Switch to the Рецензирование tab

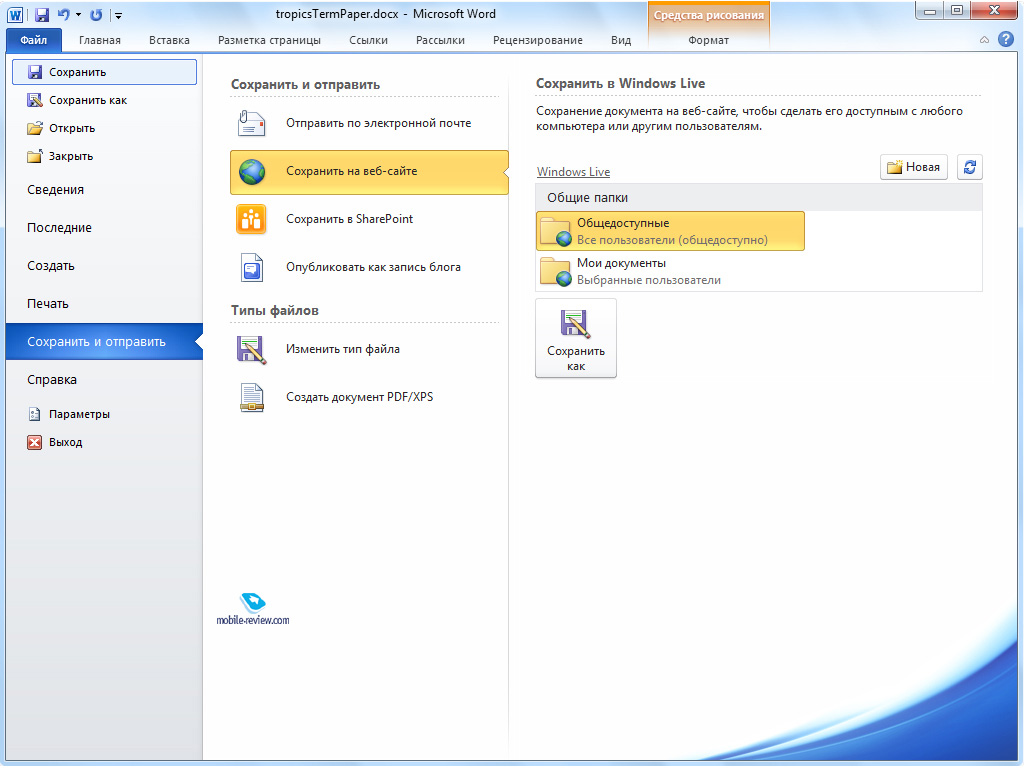[x=537, y=40]
